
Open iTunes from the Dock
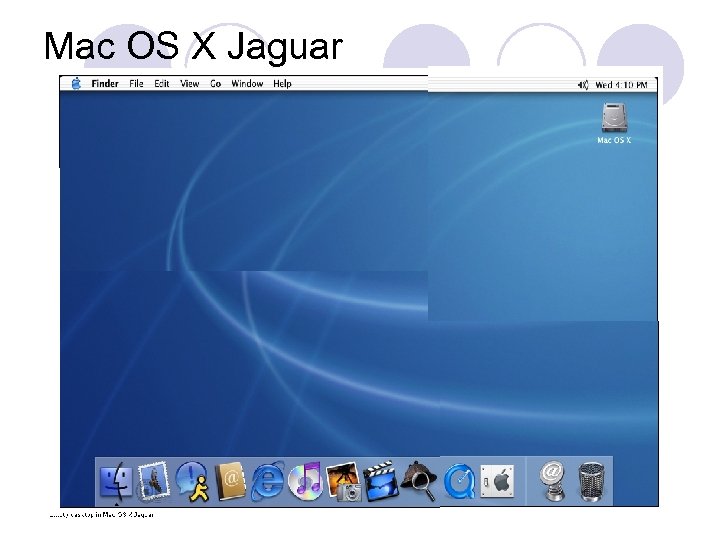pos(305,482)
